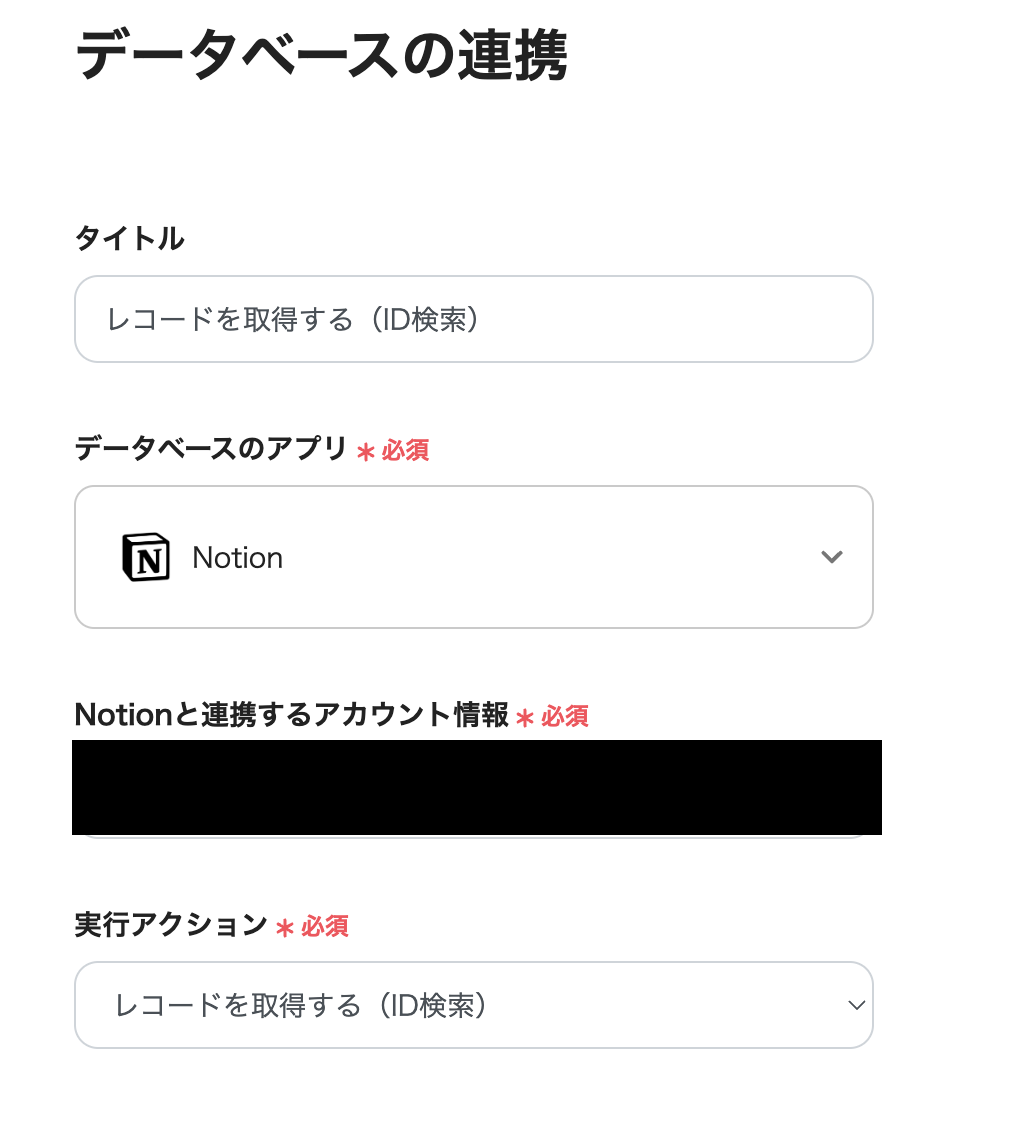The image size is (1018, 1142).
Task: Click 必須 text beside データベースのアプリ
Action: pyautogui.click(x=405, y=450)
